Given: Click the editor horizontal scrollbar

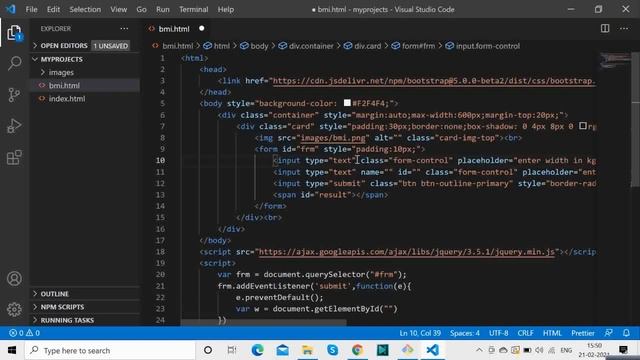Looking at the screenshot, I should (x=263, y=322).
